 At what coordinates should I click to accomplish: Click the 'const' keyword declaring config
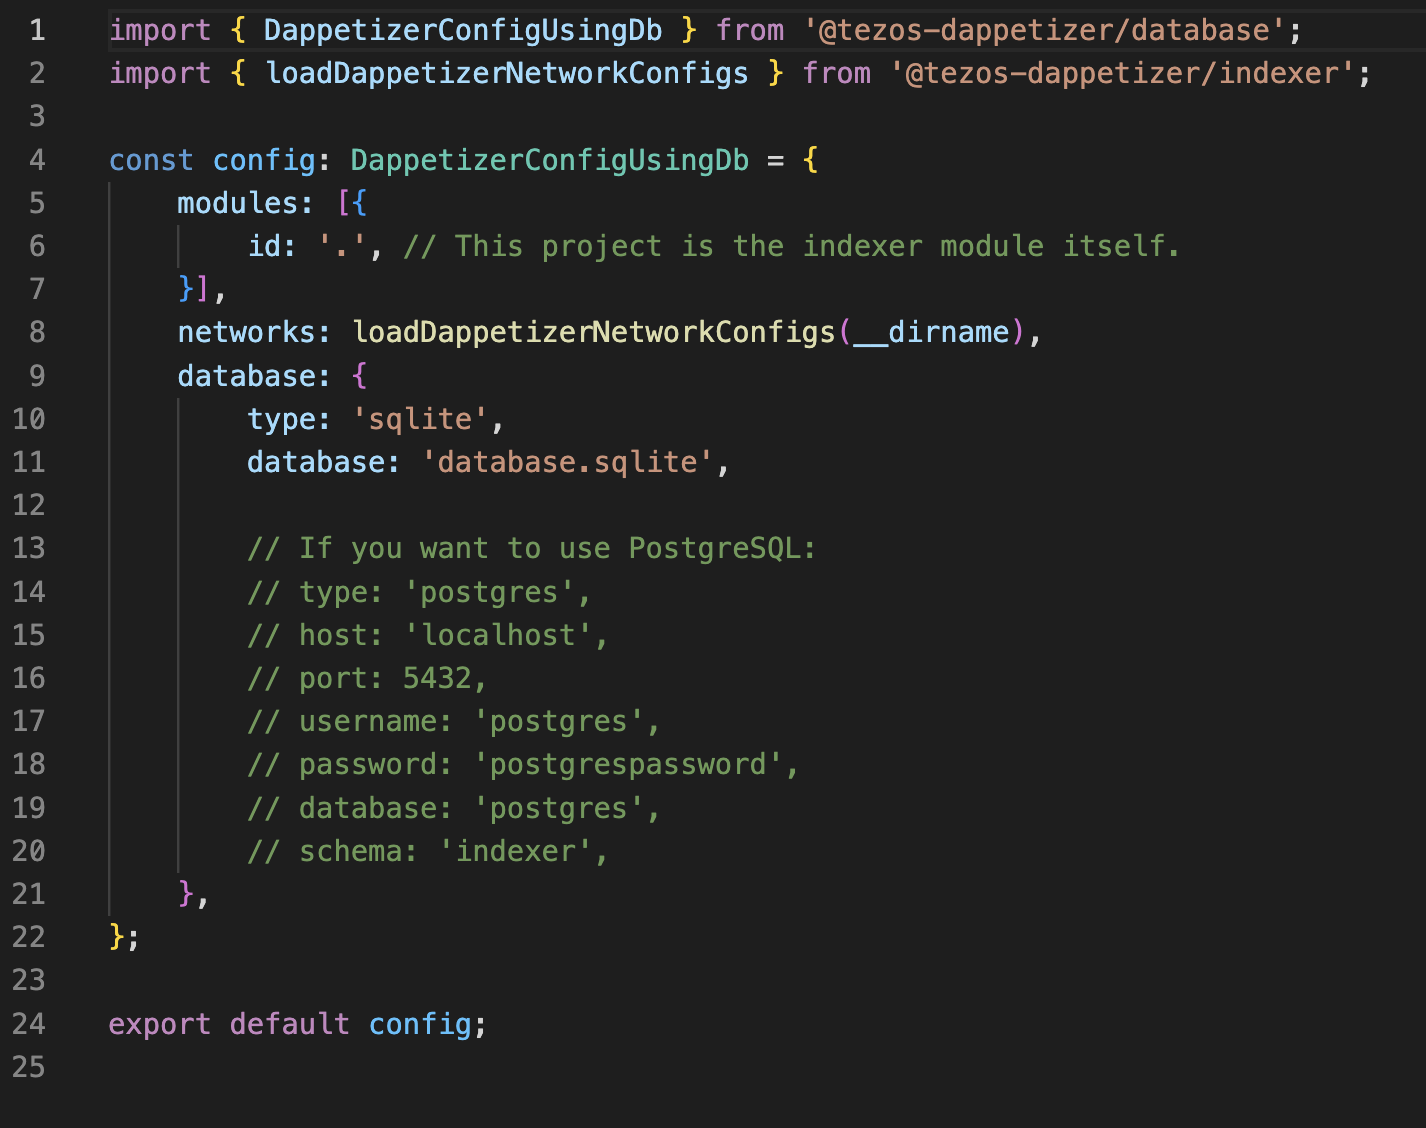pos(151,160)
